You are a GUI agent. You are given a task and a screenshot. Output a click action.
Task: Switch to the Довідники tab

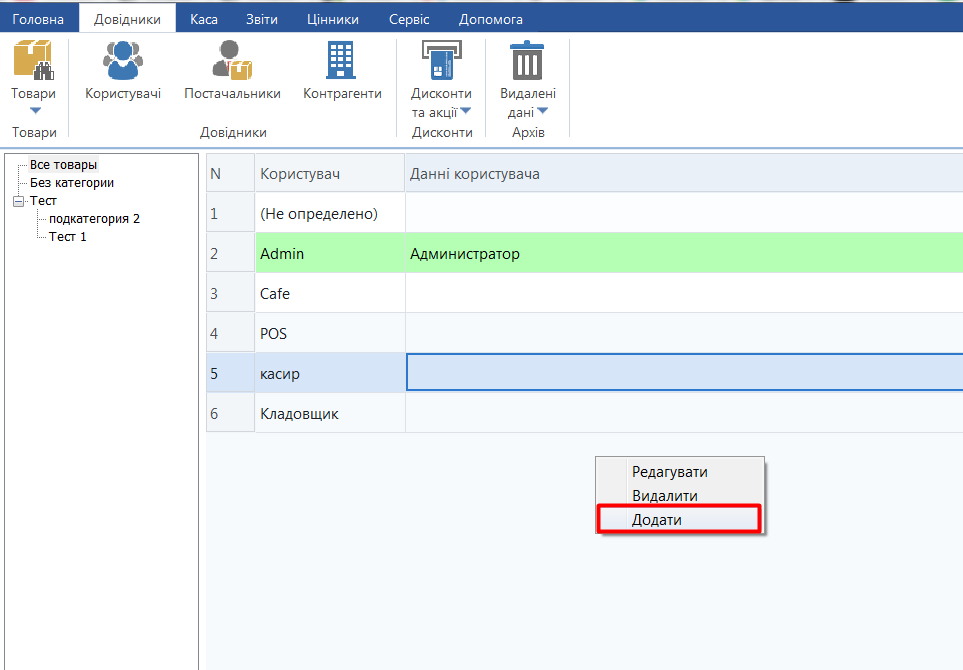click(127, 19)
